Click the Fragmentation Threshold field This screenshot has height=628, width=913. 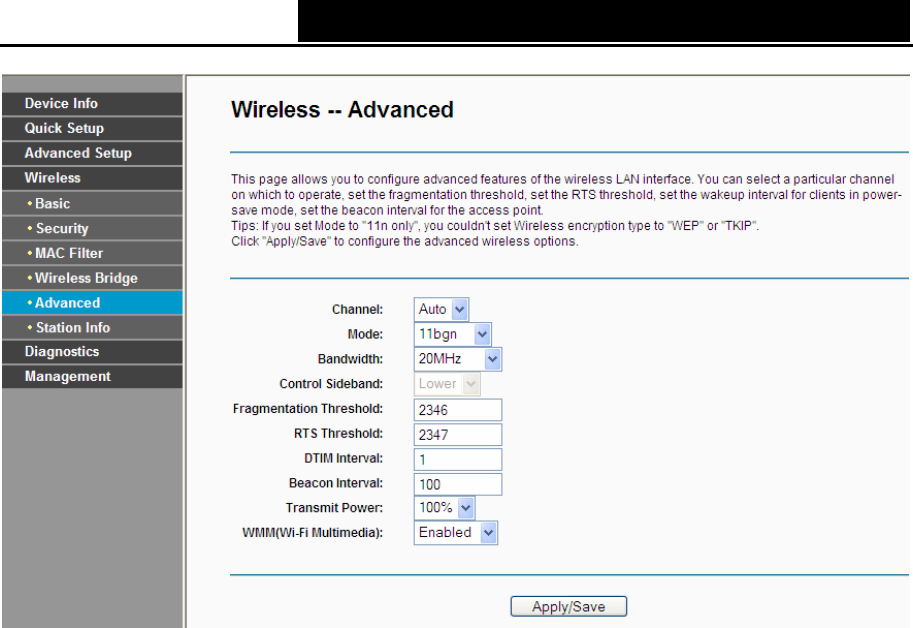[x=458, y=410]
